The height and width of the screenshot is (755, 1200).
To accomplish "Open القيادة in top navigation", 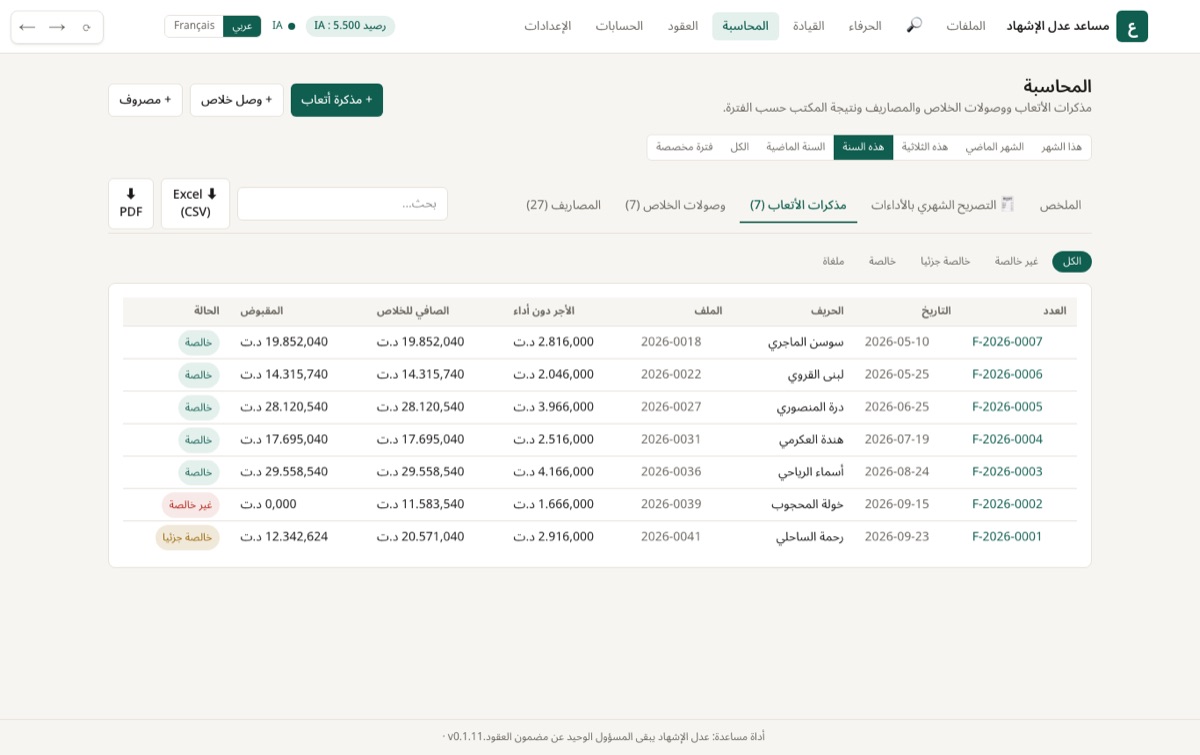I will (x=809, y=26).
